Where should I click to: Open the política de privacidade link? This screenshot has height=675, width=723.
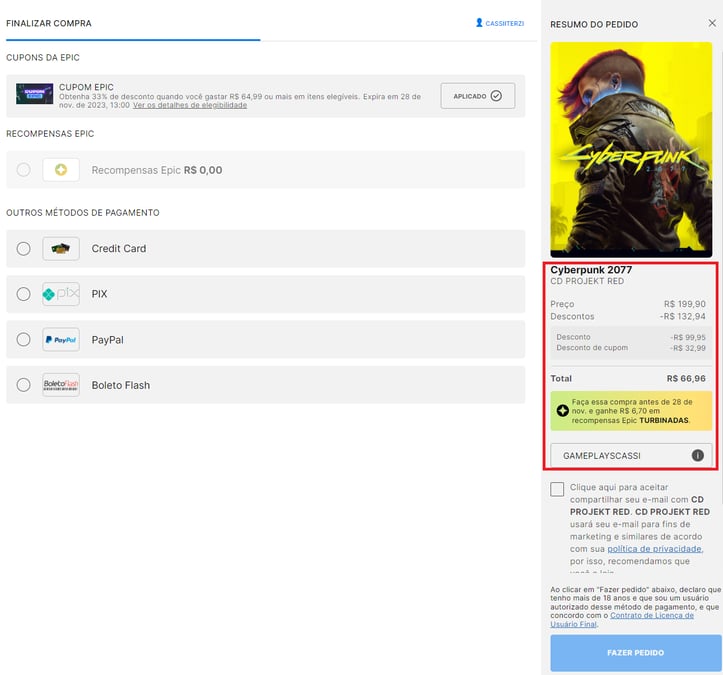coord(655,549)
